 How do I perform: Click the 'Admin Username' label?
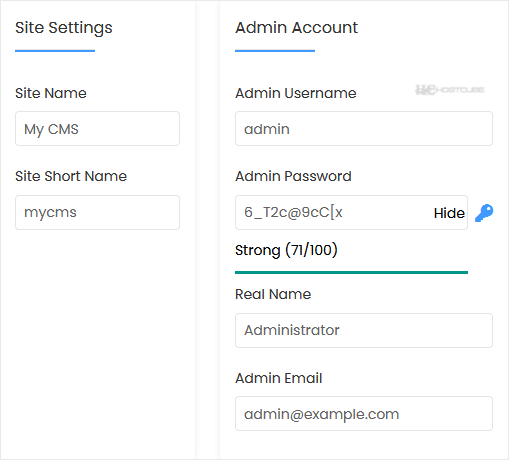[x=296, y=93]
